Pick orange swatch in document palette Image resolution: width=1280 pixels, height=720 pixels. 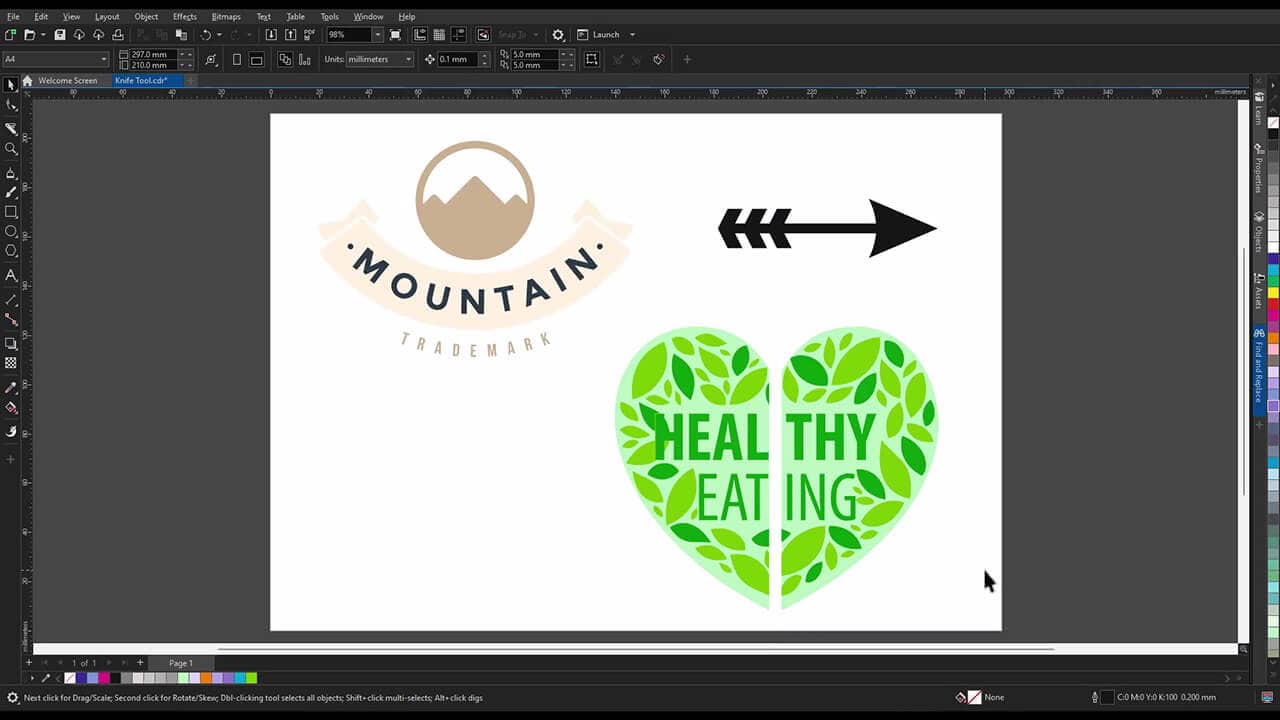coord(206,678)
